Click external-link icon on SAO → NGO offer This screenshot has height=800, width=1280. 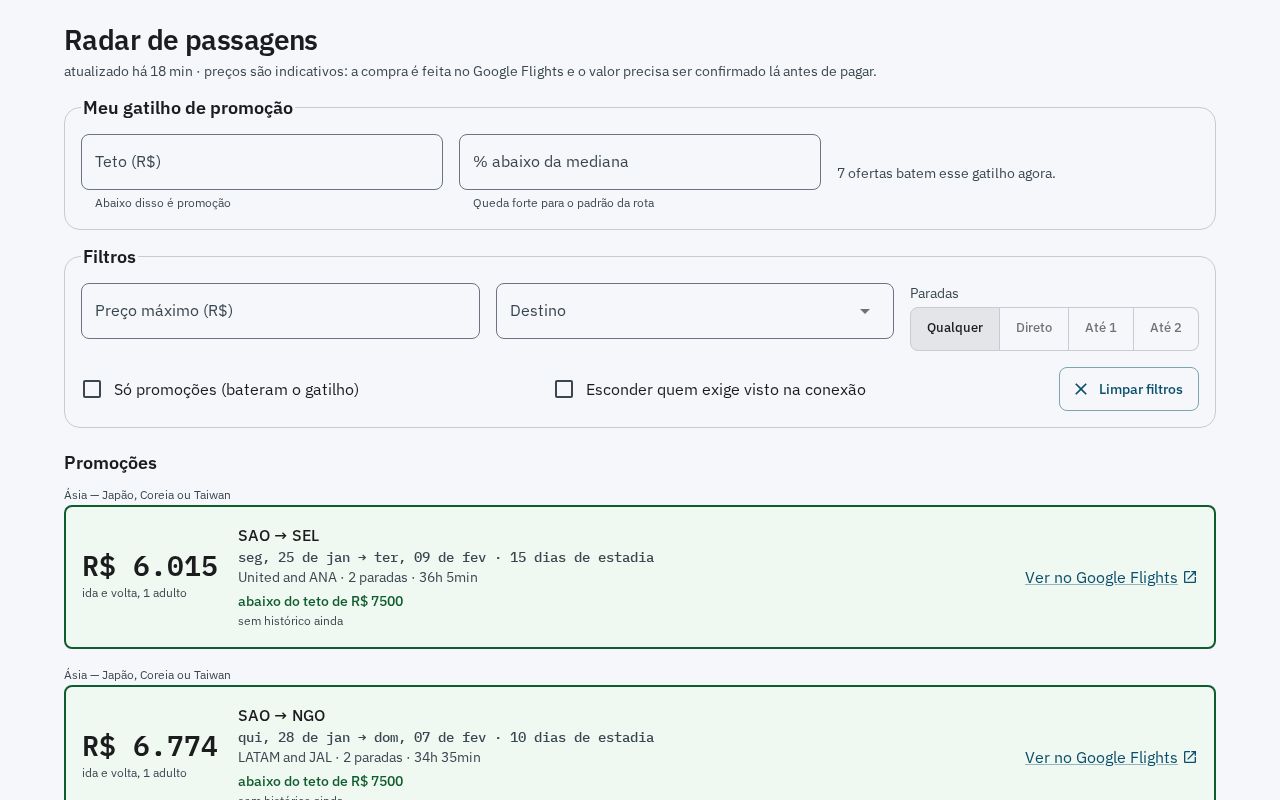point(1190,757)
